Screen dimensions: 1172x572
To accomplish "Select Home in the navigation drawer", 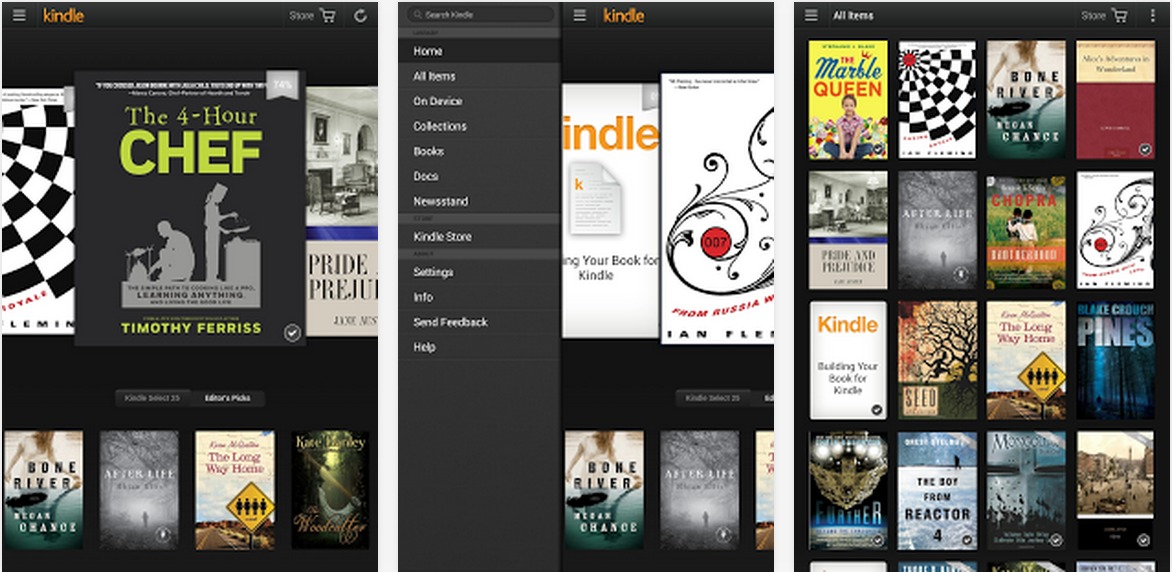I will tap(479, 51).
